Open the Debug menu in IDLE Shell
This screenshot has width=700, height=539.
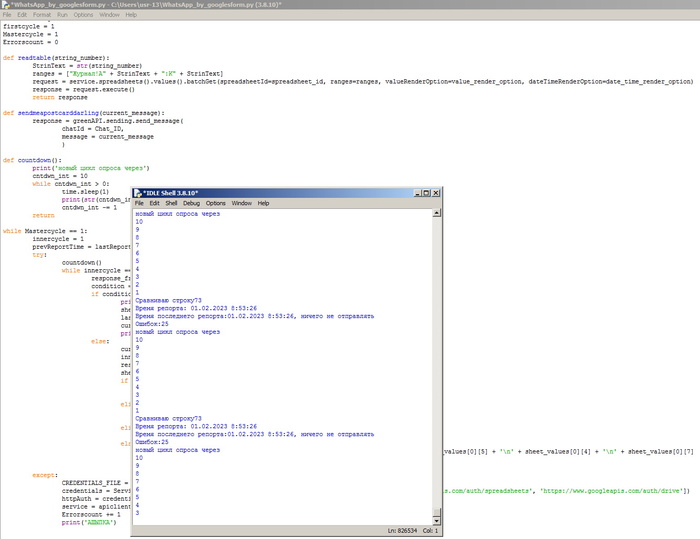[x=191, y=203]
